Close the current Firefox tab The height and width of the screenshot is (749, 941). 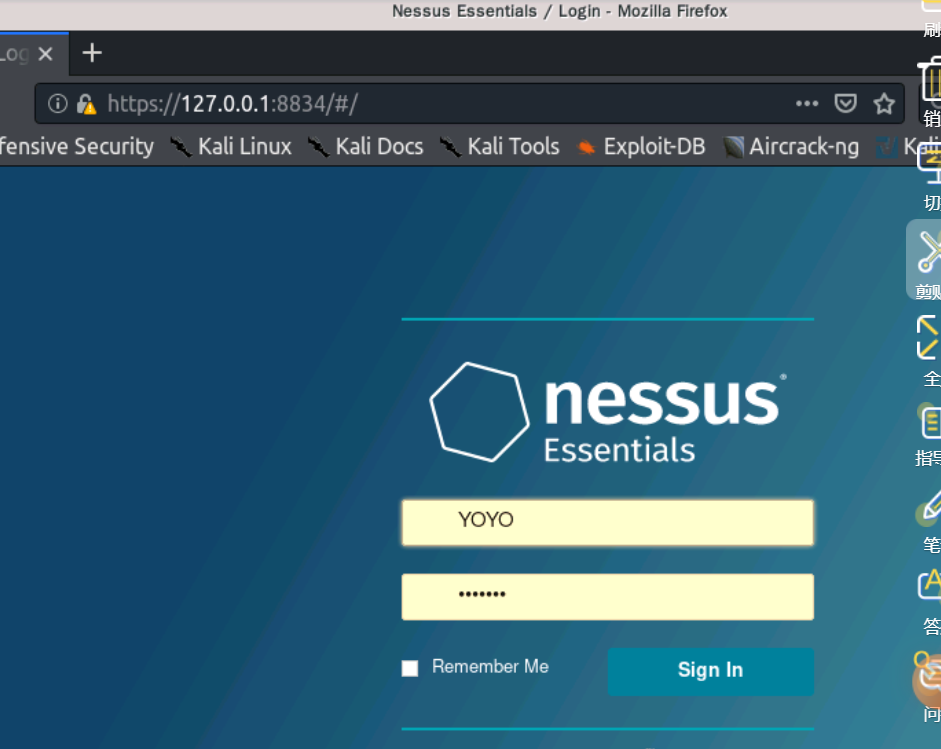pyautogui.click(x=45, y=54)
